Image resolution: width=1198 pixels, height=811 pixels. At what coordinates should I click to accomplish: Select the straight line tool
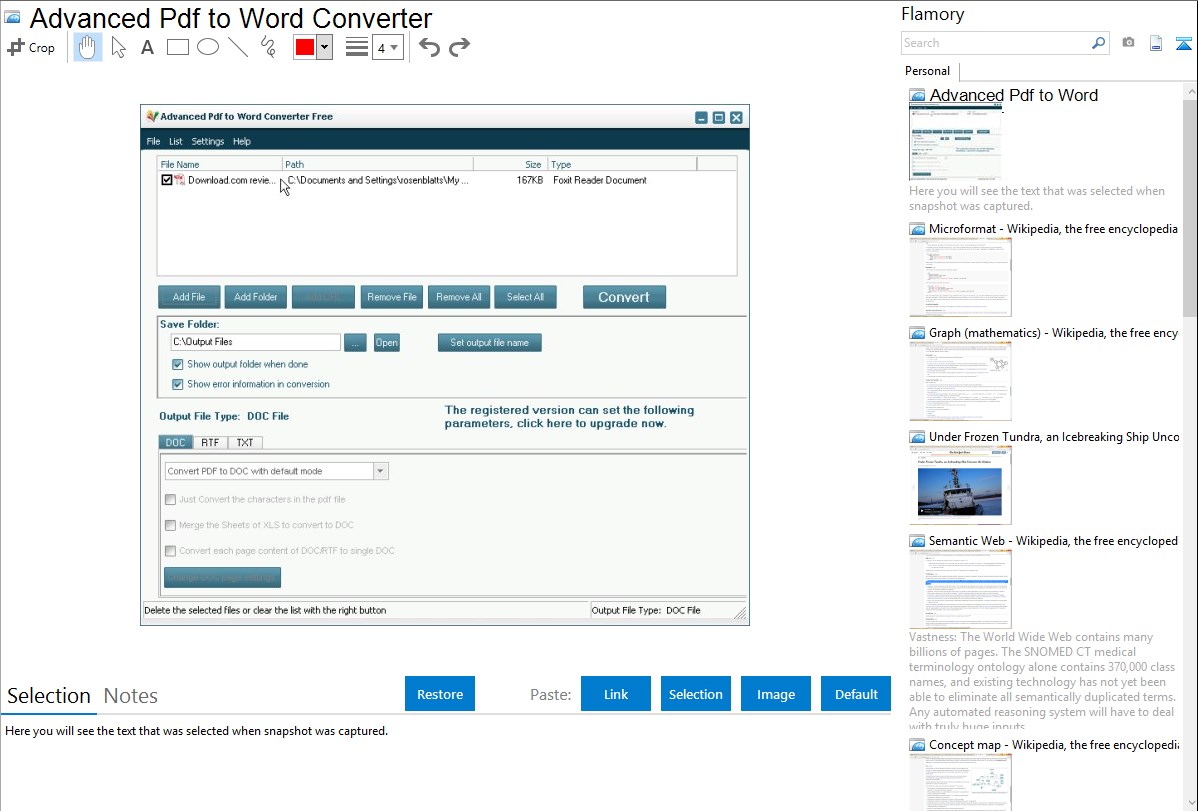coord(238,47)
